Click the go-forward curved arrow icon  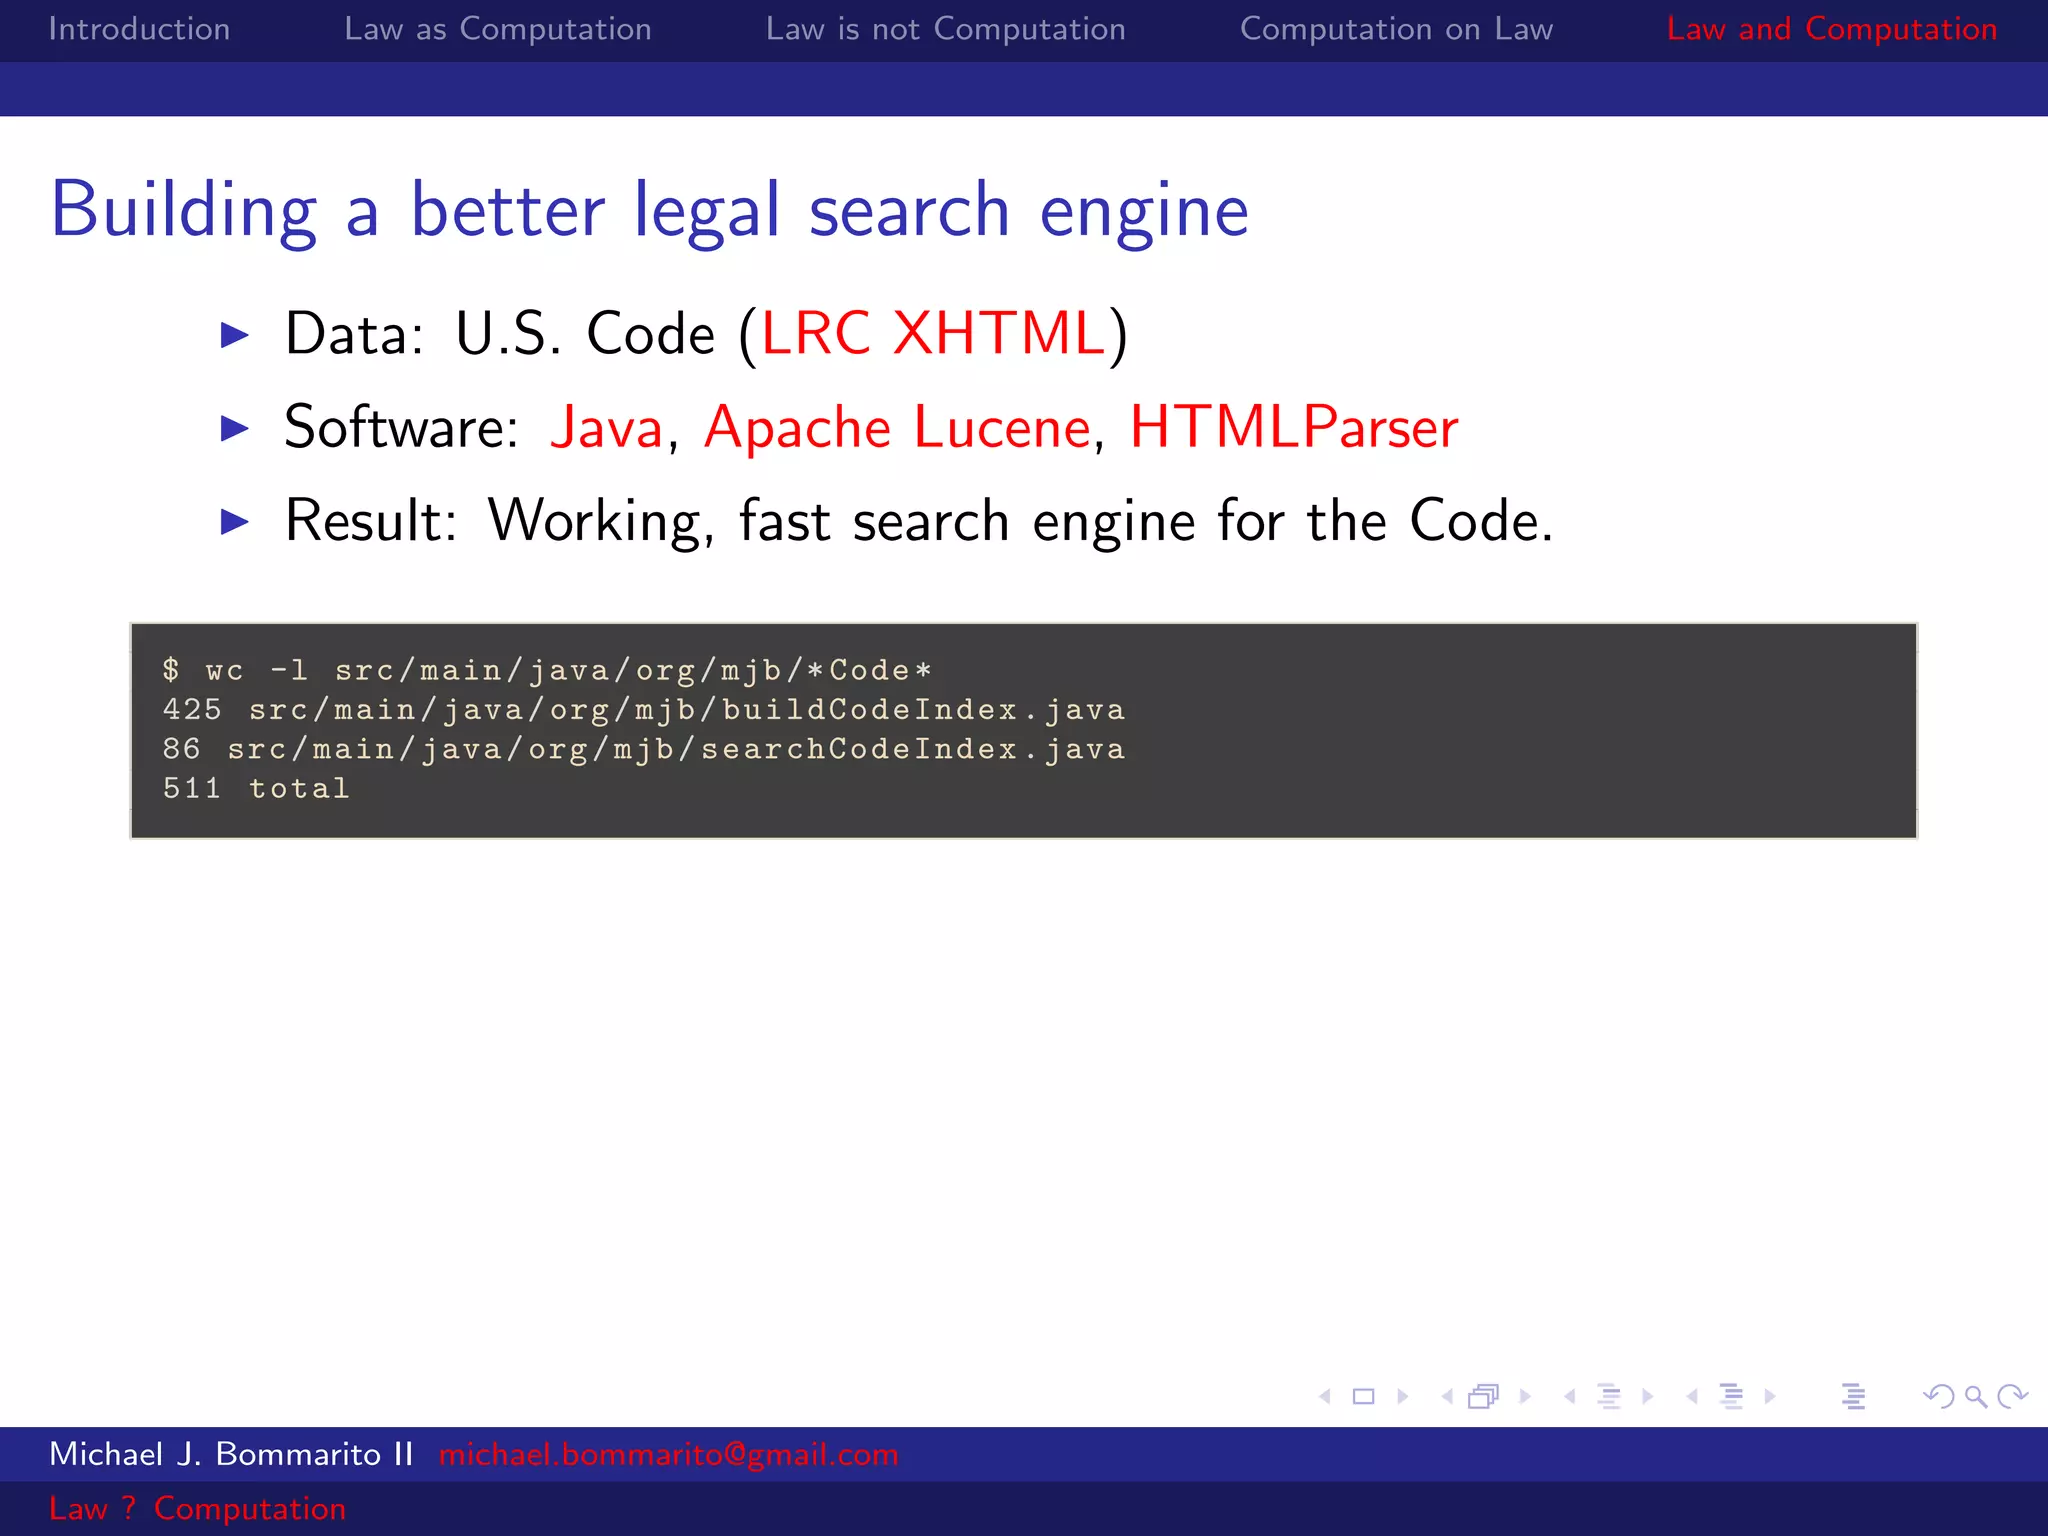coord(2012,1396)
